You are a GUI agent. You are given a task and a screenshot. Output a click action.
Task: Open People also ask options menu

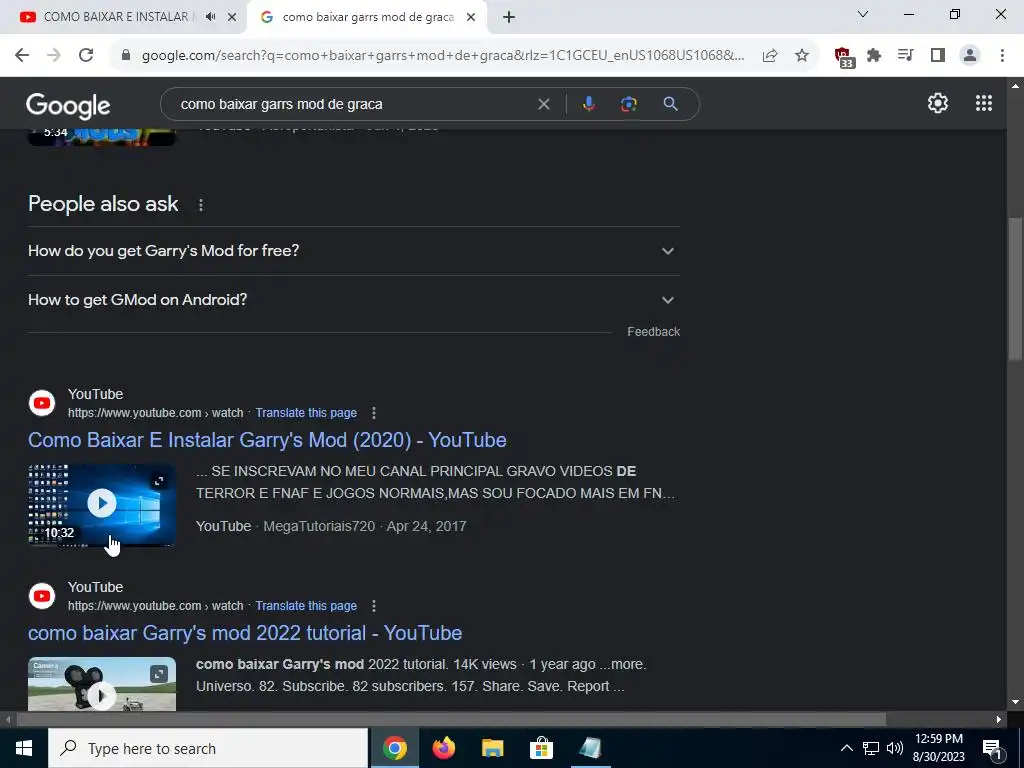tap(200, 205)
